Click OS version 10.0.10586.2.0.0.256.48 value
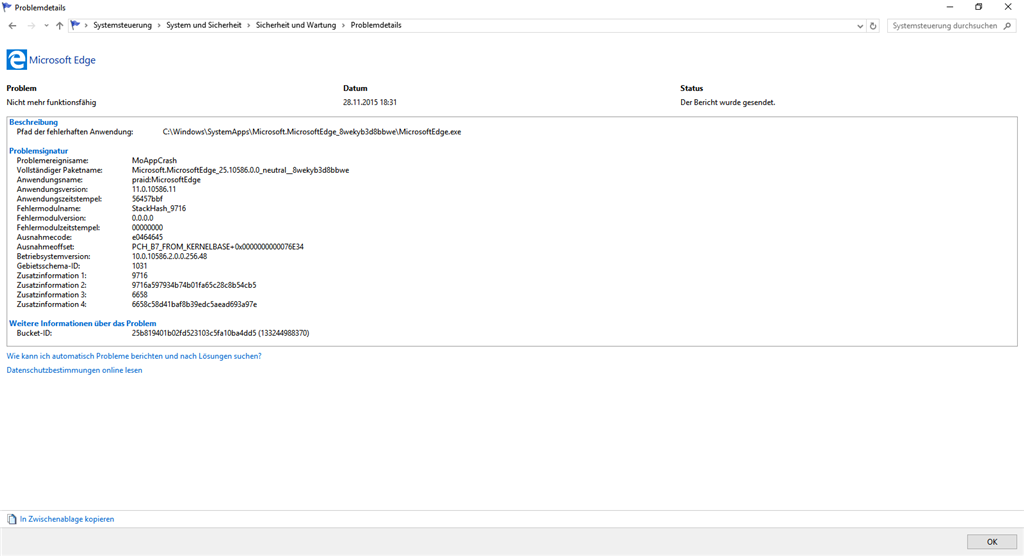Screen dimensions: 1024x556 (169, 257)
